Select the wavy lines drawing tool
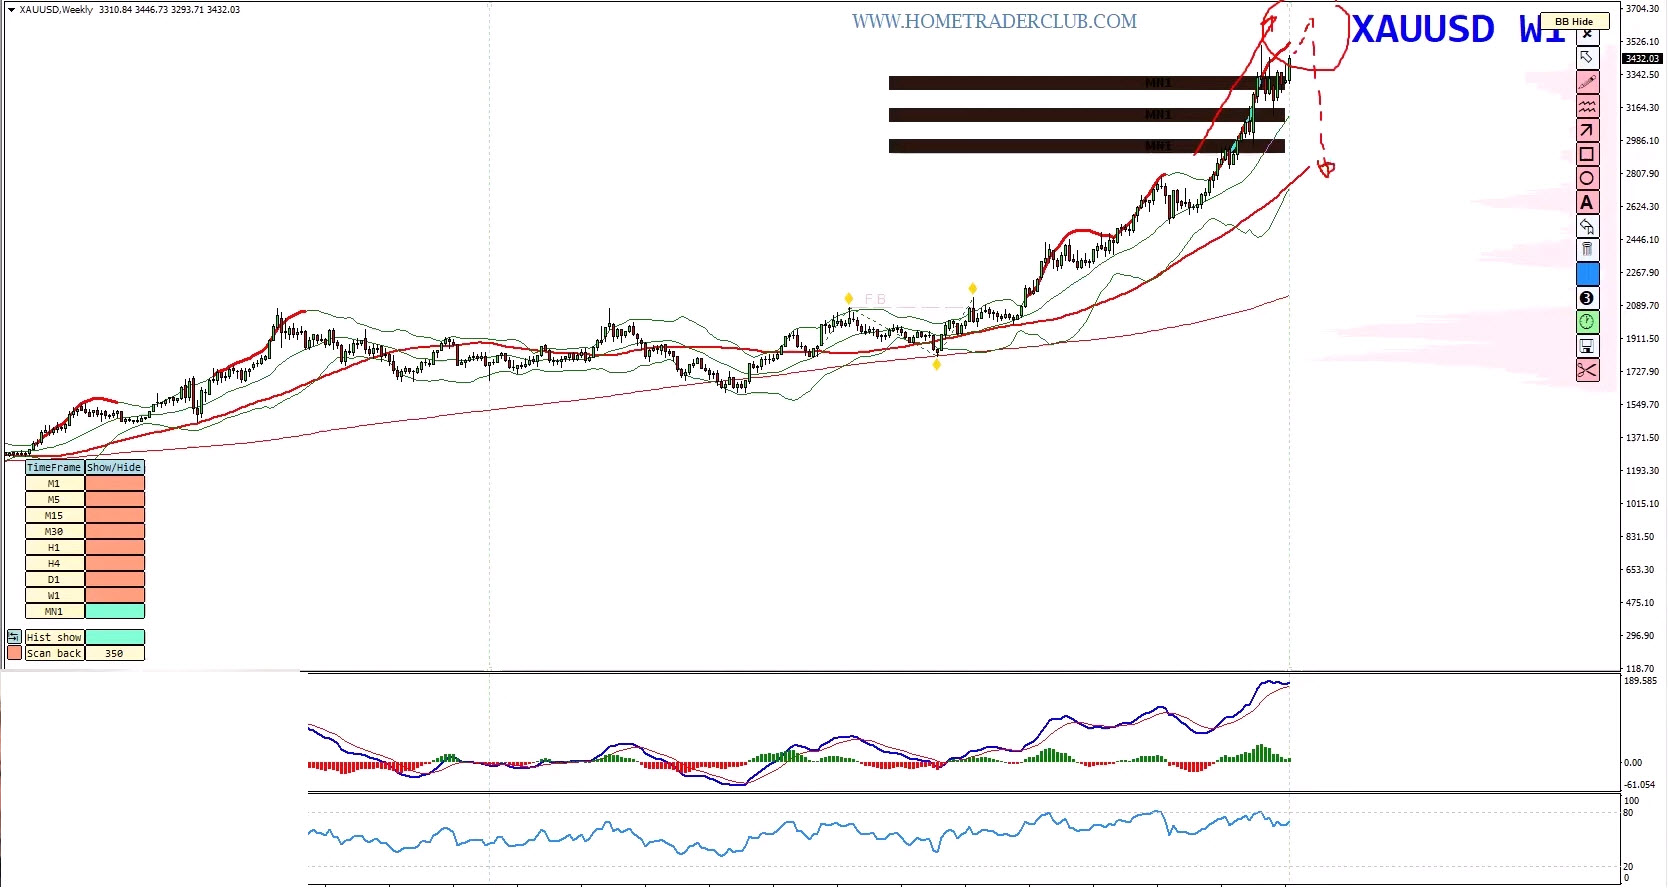 [1587, 106]
